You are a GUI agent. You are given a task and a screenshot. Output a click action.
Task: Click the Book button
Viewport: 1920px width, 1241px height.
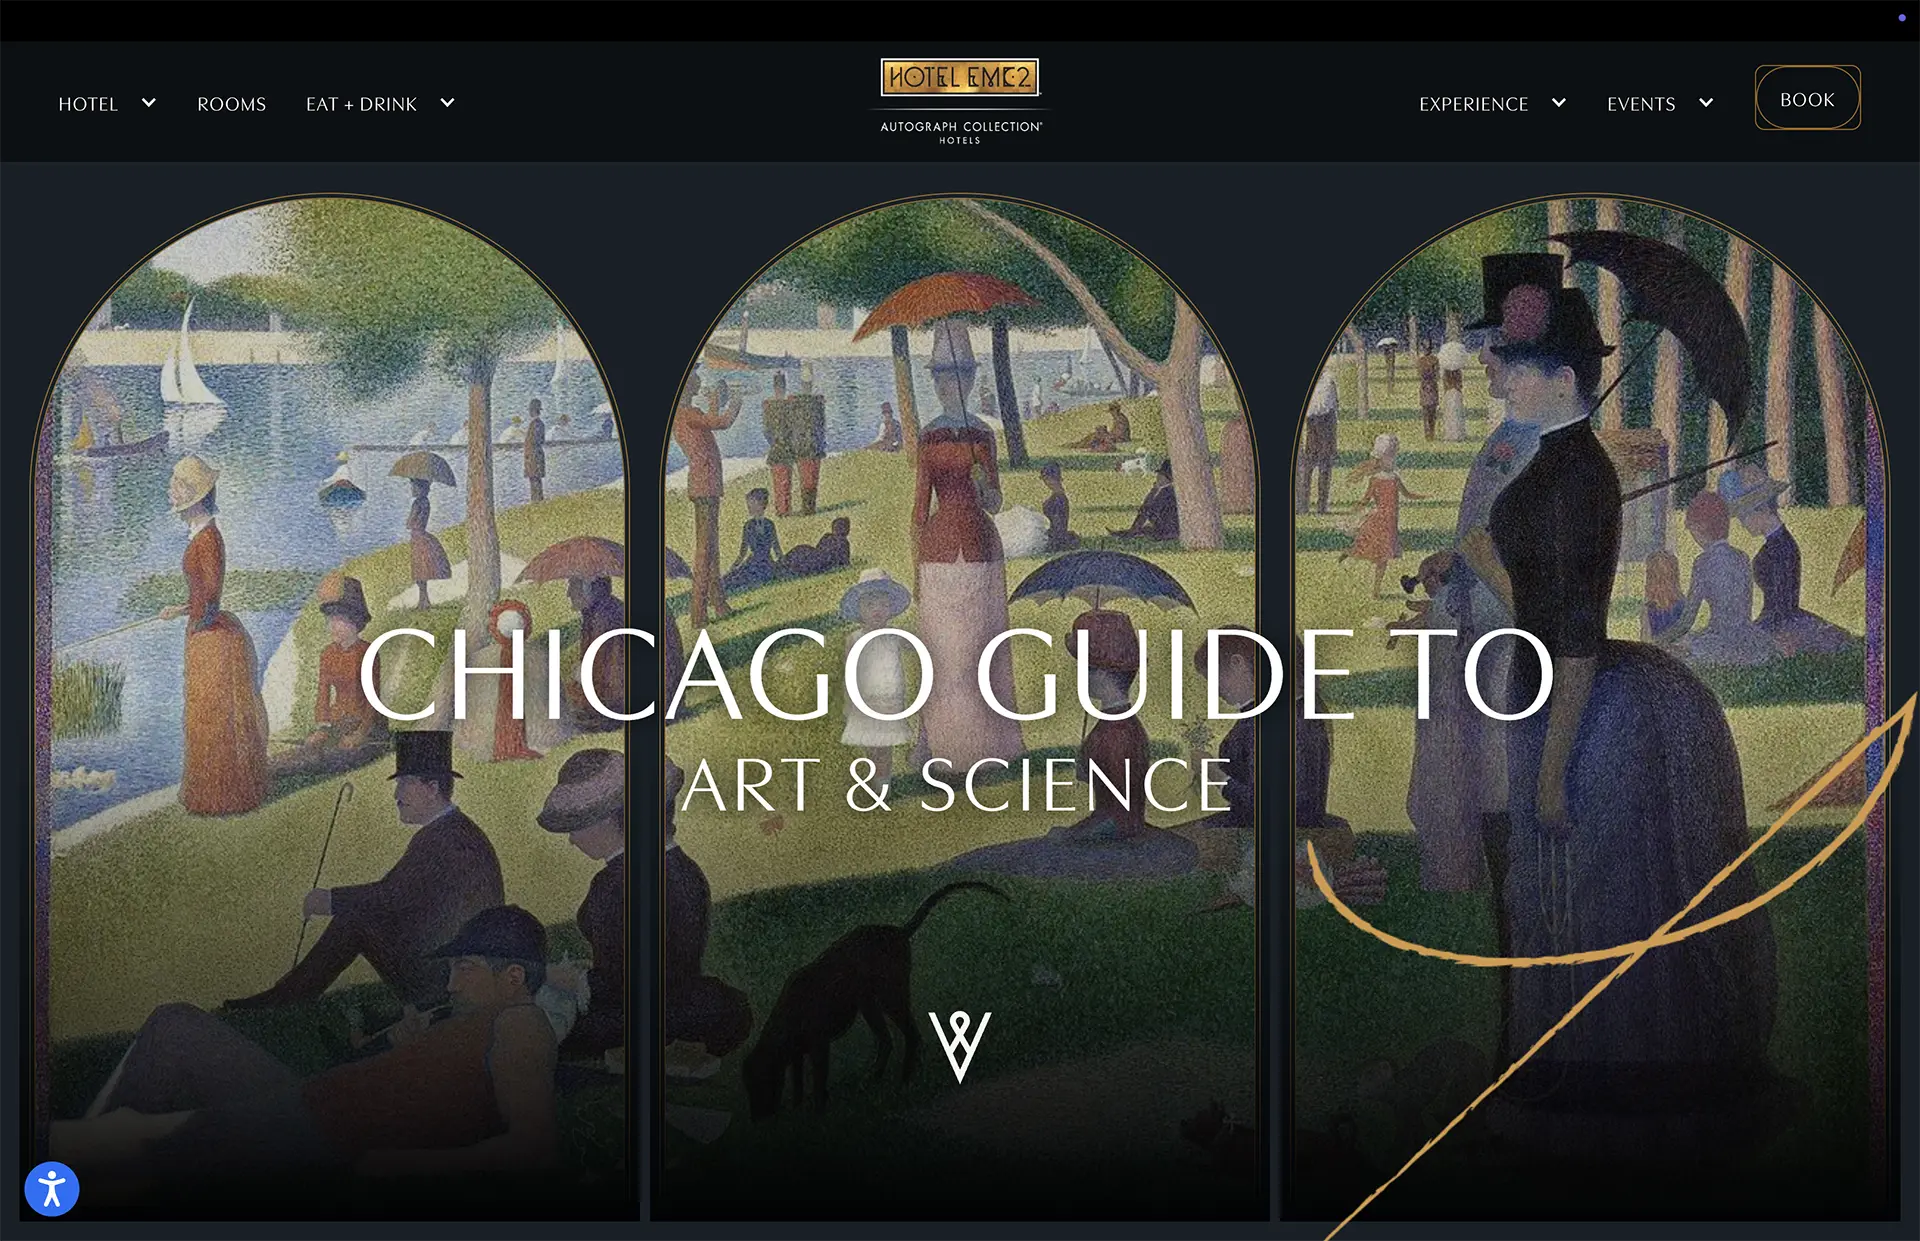click(x=1807, y=98)
